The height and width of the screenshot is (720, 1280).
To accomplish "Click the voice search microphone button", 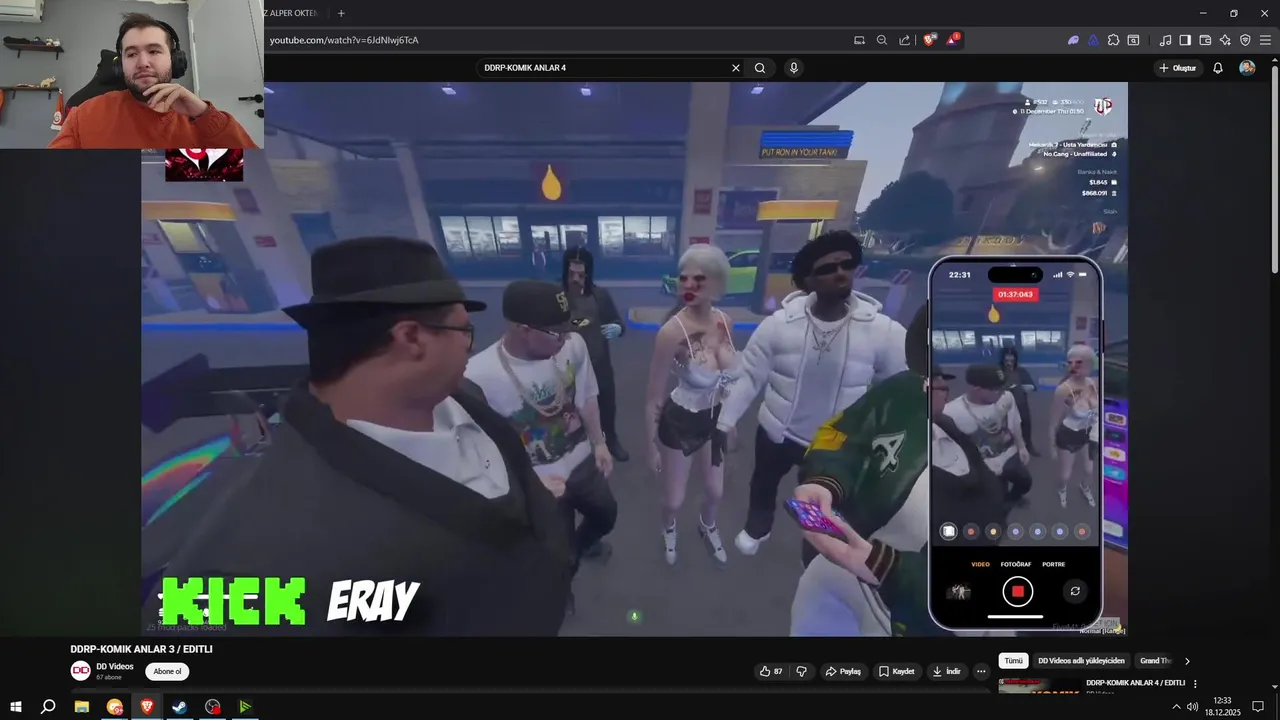I will (794, 68).
